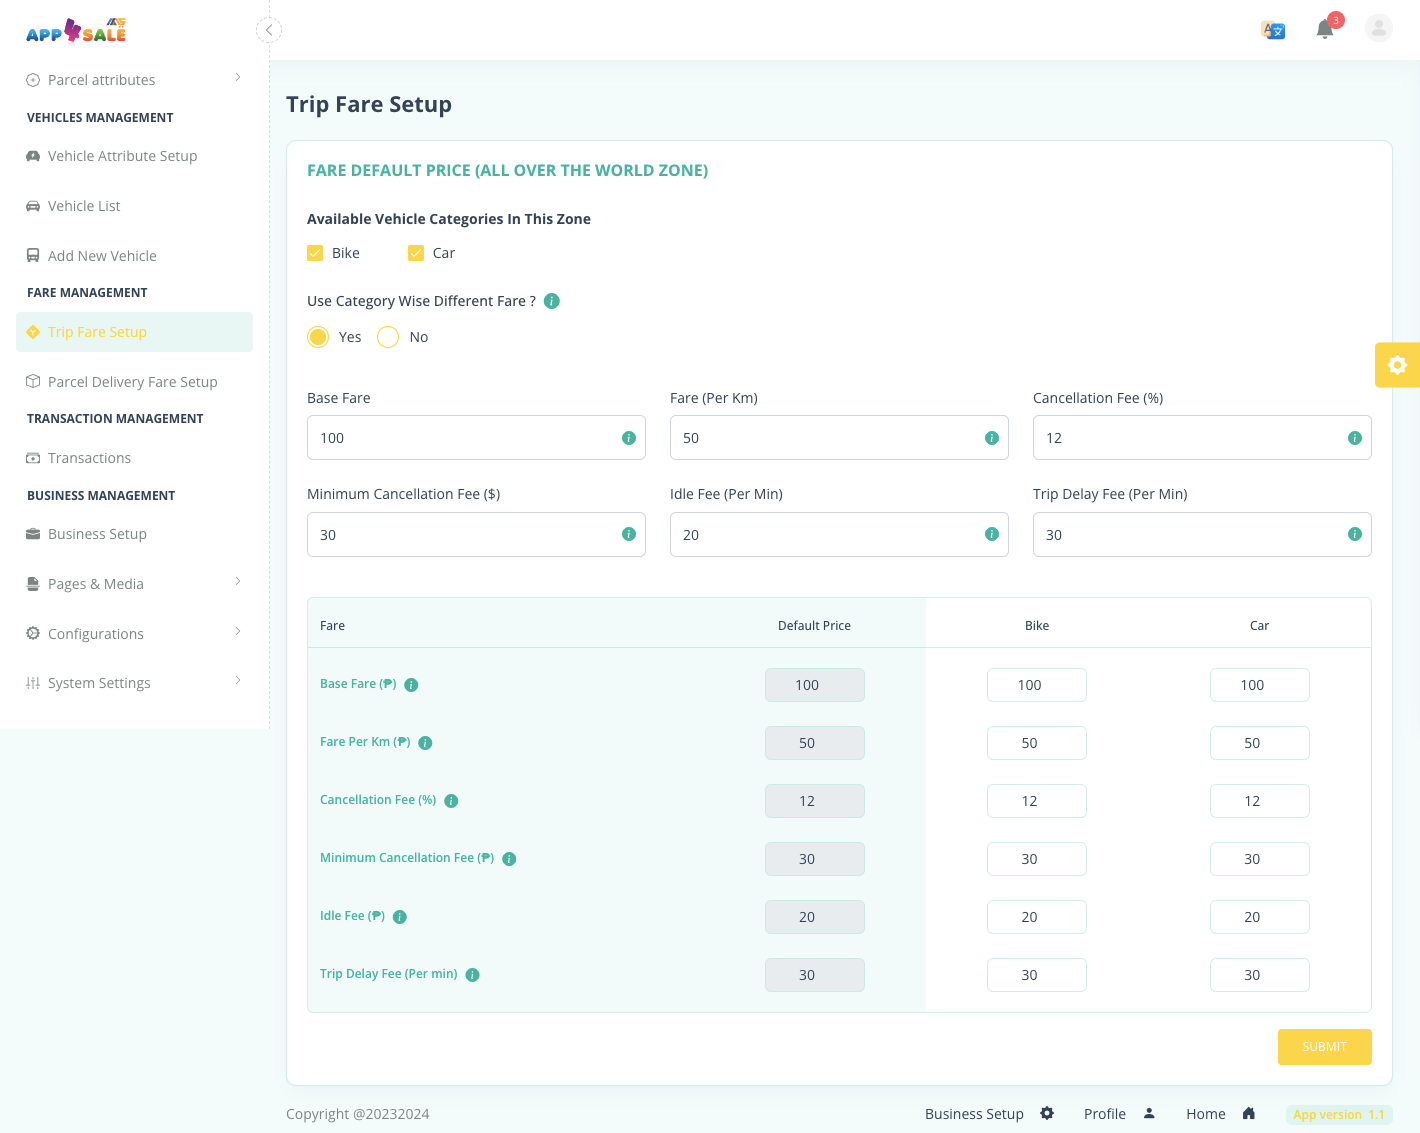Viewport: 1420px width, 1133px height.
Task: Select Yes for category wise fare
Action: click(318, 337)
